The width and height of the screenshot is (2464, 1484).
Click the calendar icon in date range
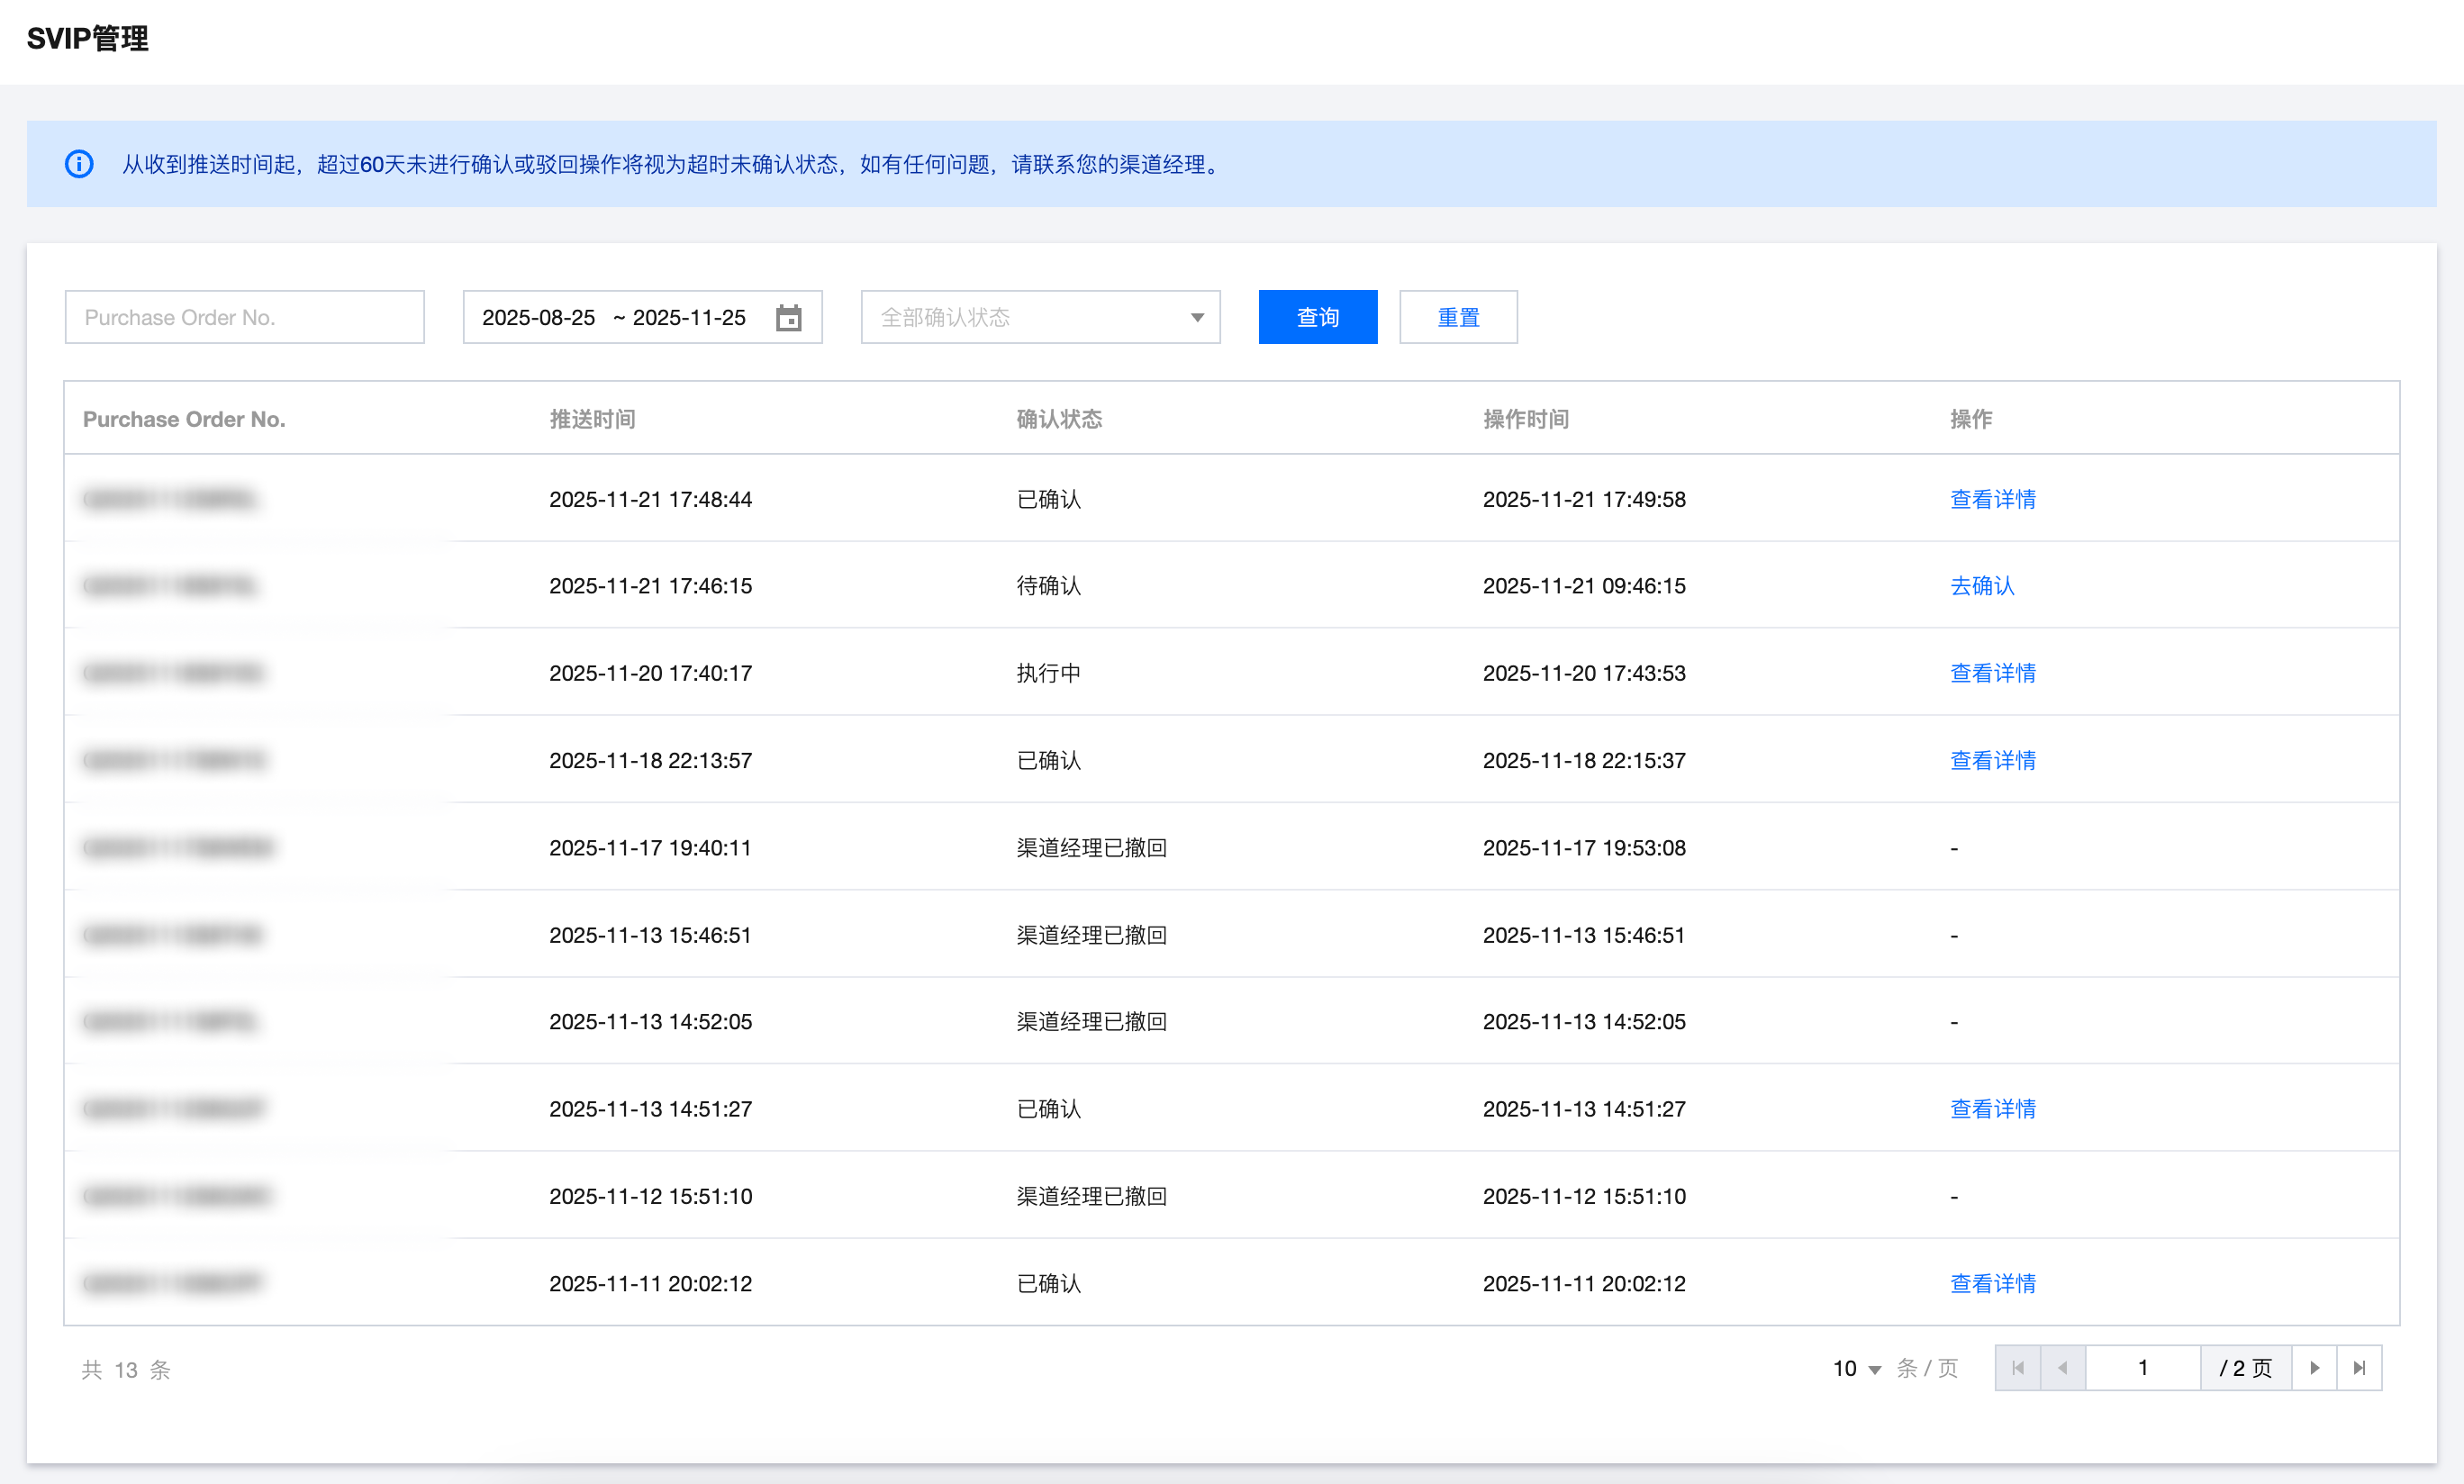[x=788, y=318]
